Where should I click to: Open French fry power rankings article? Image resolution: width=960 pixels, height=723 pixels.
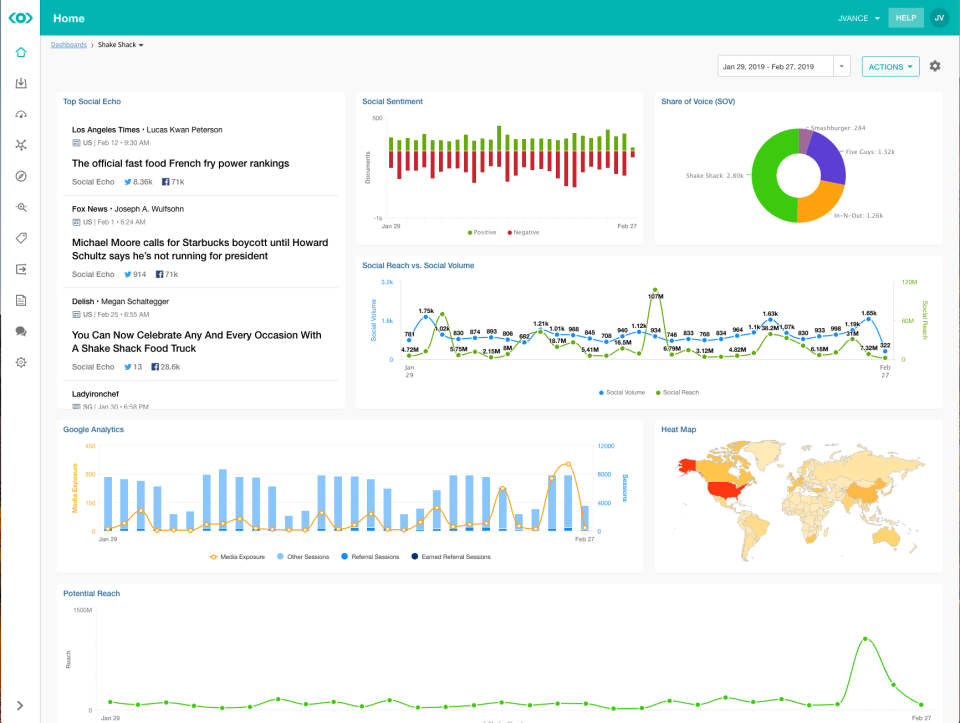point(181,163)
